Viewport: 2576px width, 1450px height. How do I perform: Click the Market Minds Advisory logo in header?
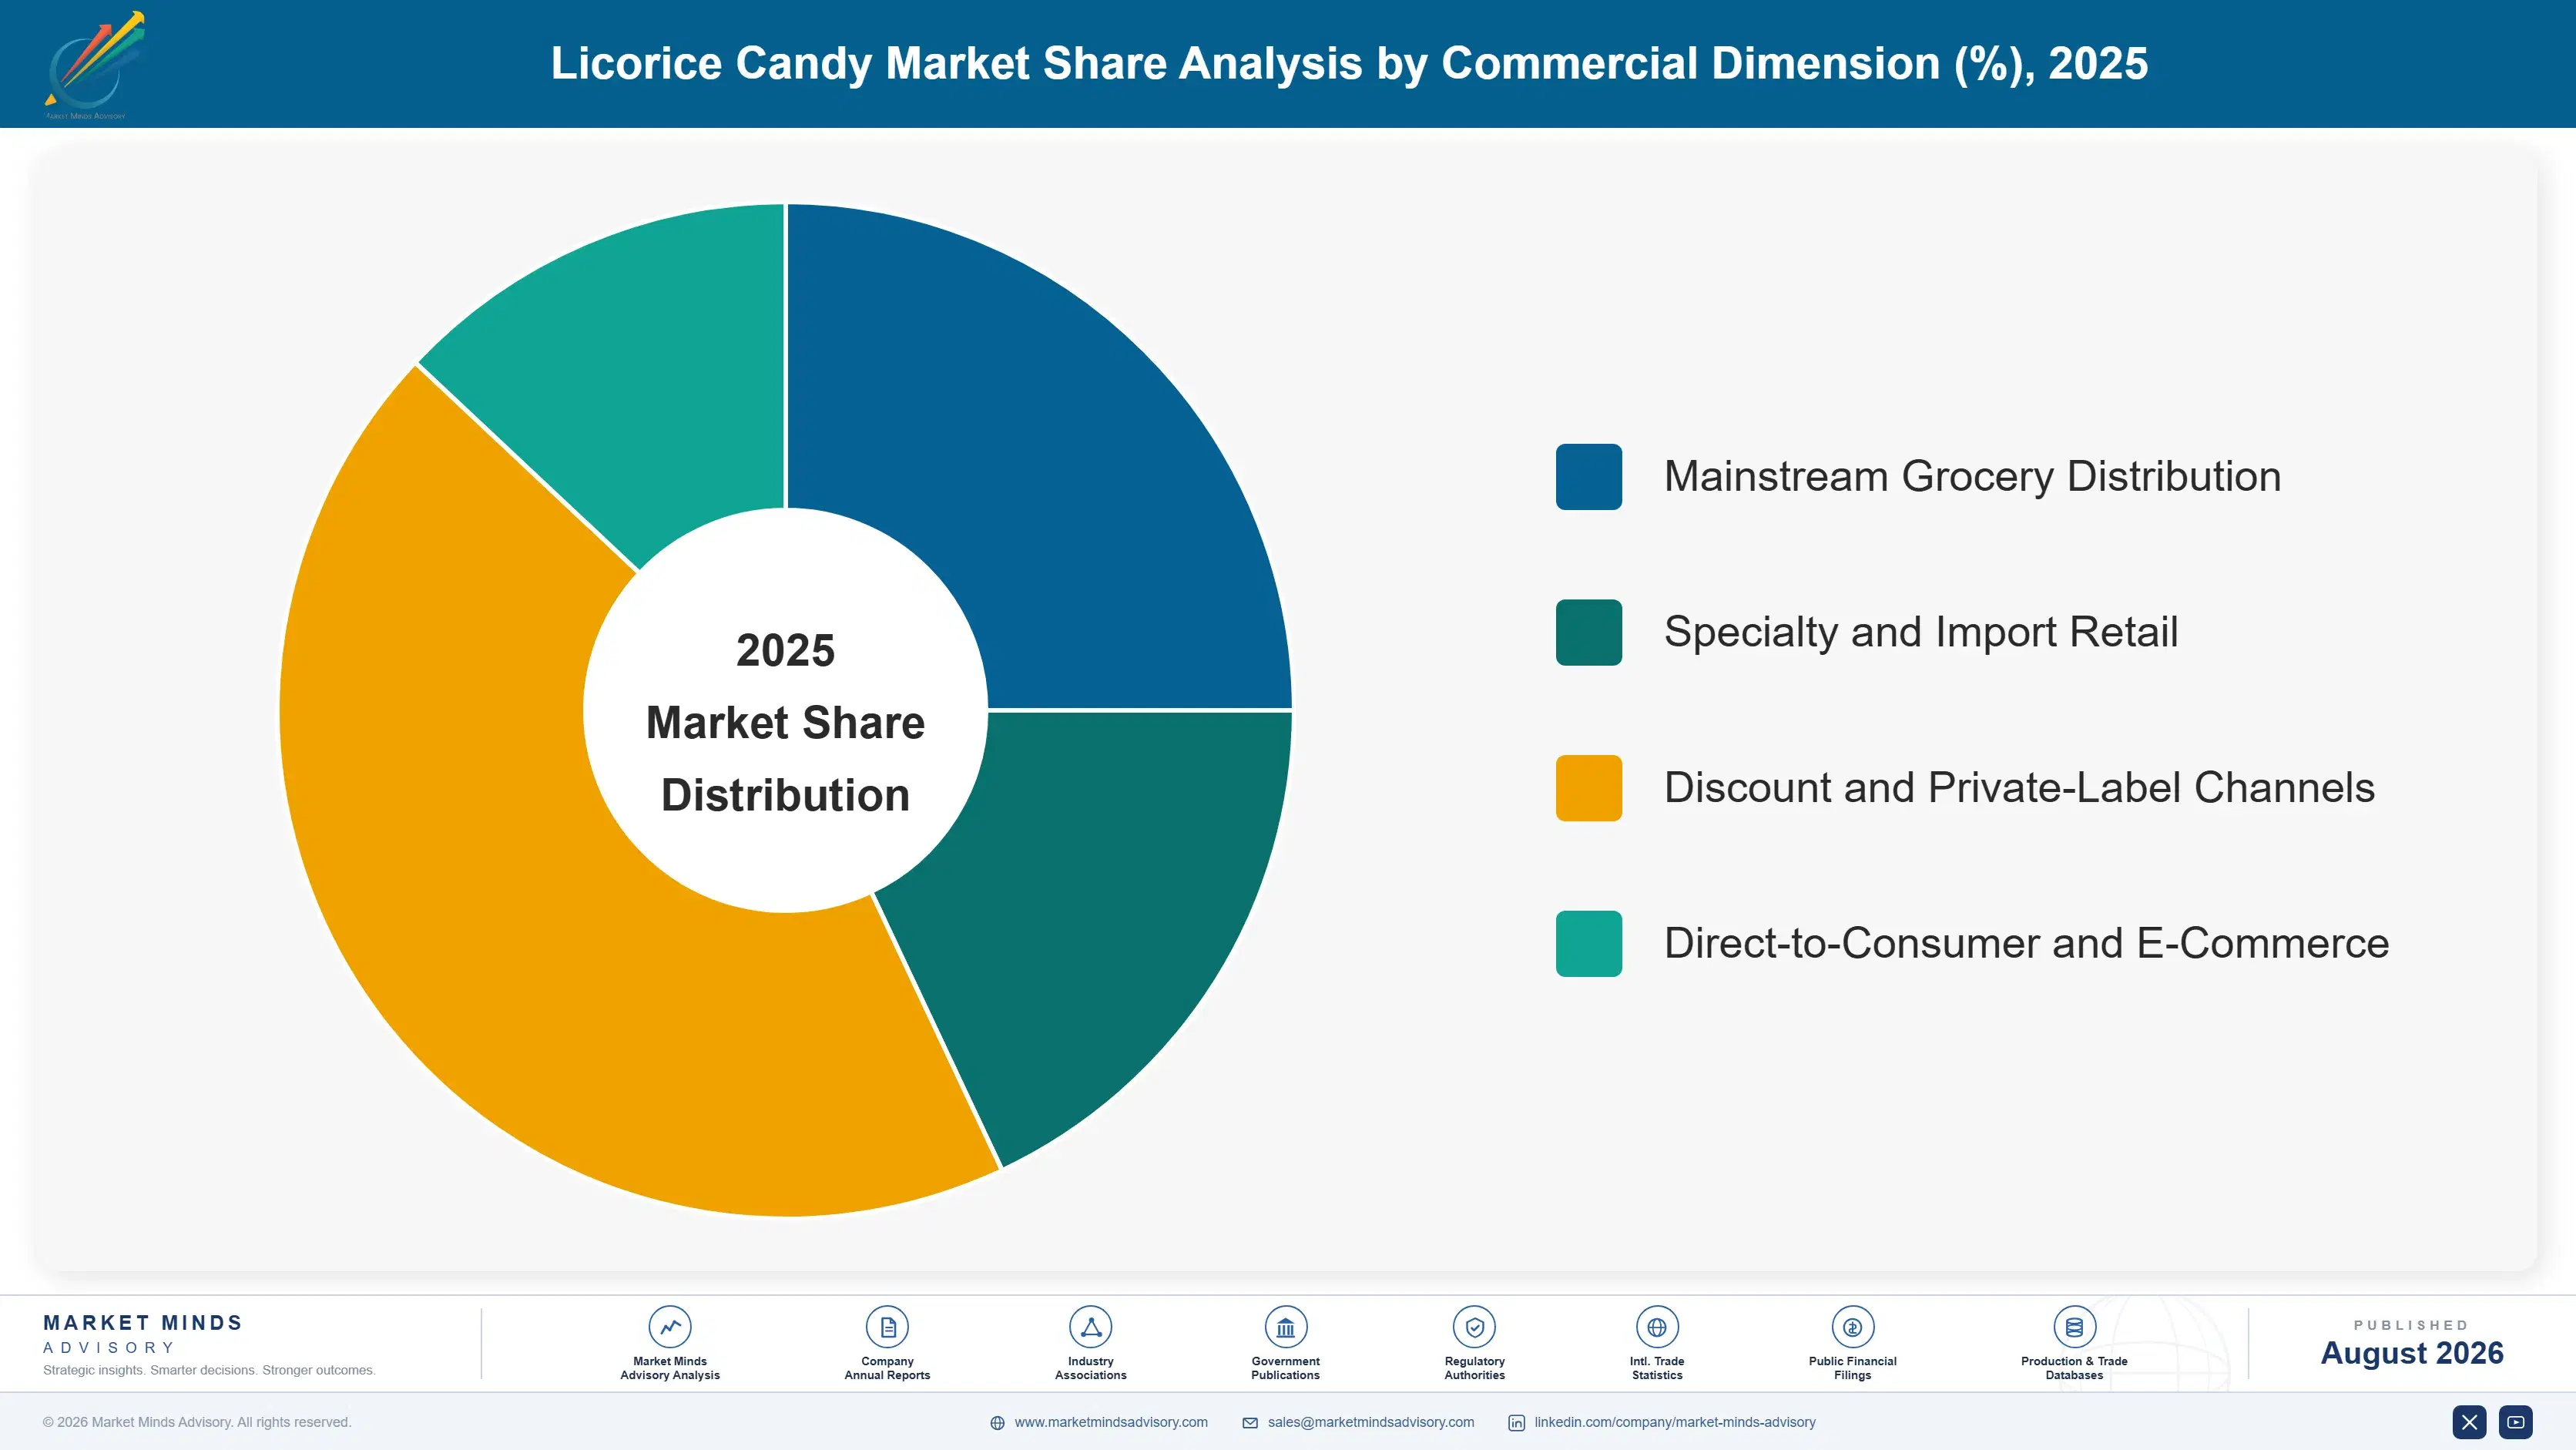(95, 65)
